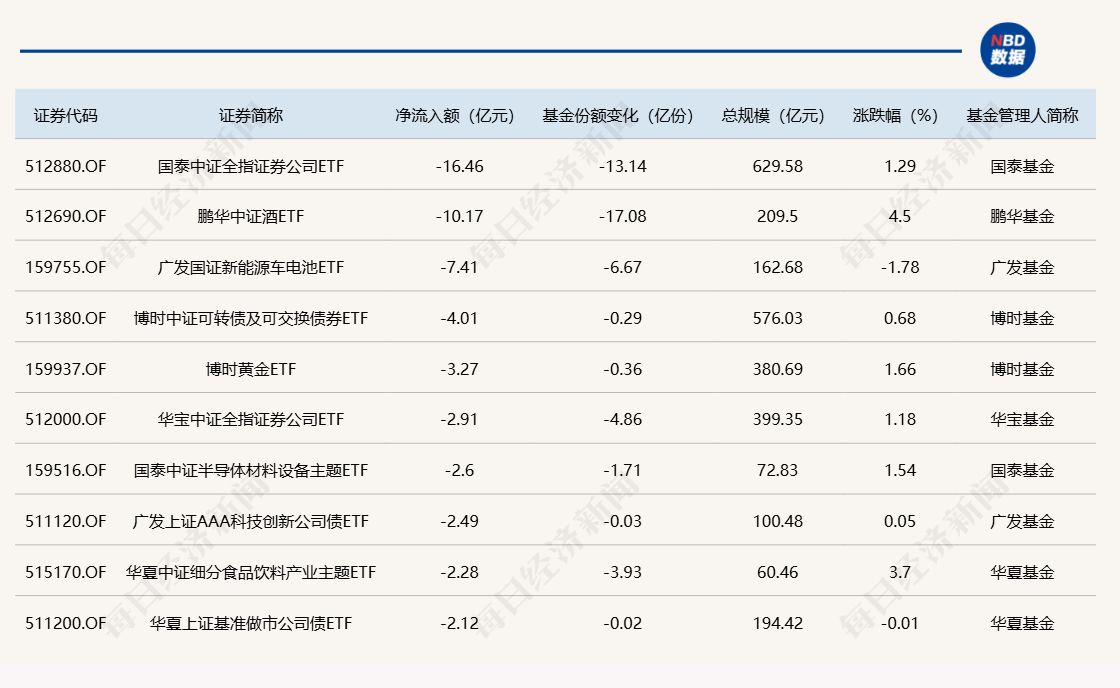
Task: Select change percentage -1.78
Action: tap(900, 267)
